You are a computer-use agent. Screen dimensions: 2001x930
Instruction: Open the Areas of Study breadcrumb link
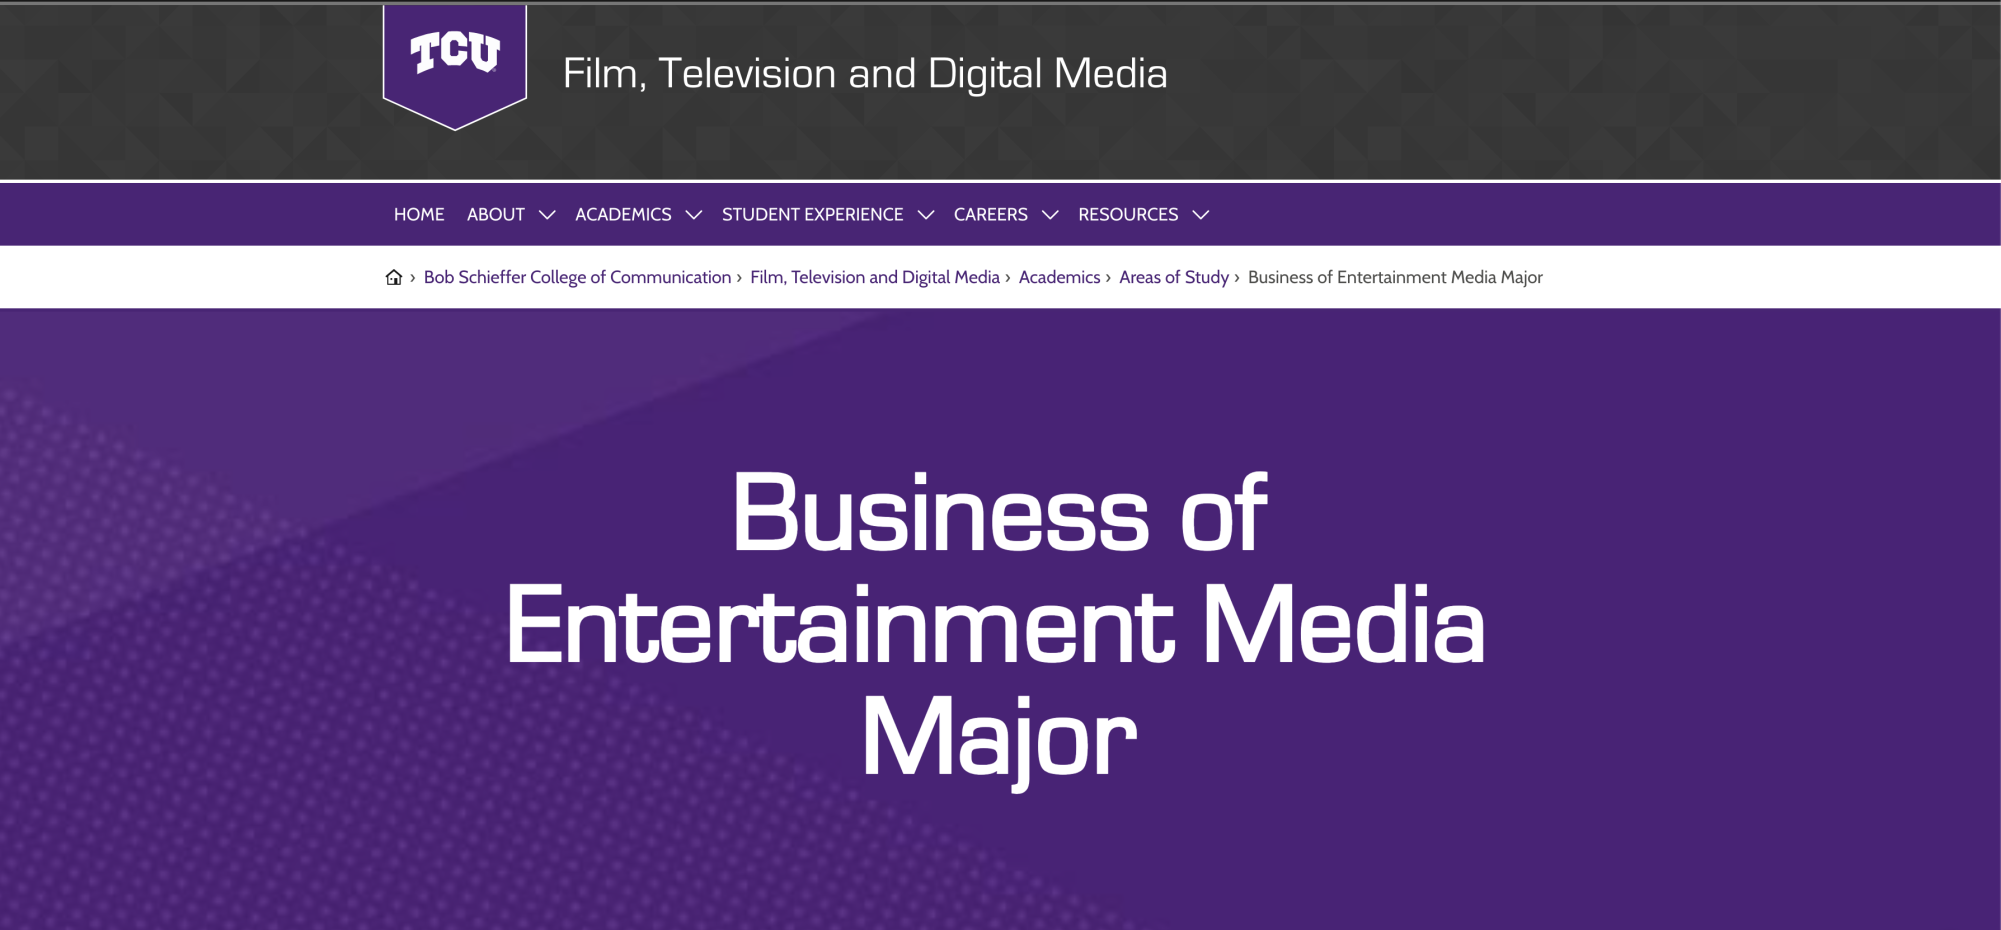pyautogui.click(x=1173, y=277)
